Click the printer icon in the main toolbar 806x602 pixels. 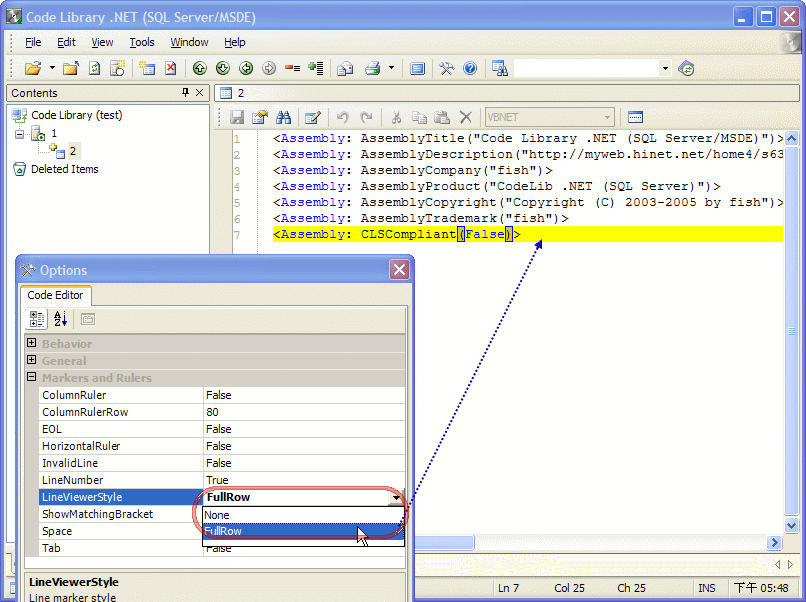(x=373, y=68)
